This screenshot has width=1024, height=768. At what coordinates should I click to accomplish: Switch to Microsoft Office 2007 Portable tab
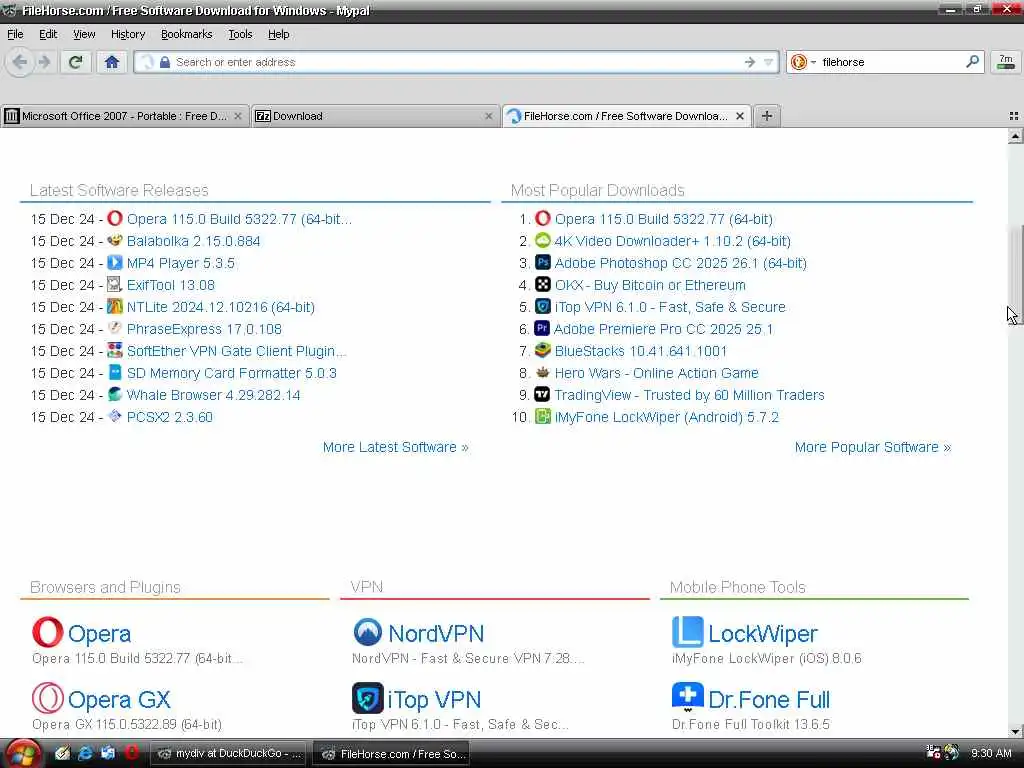pos(124,116)
